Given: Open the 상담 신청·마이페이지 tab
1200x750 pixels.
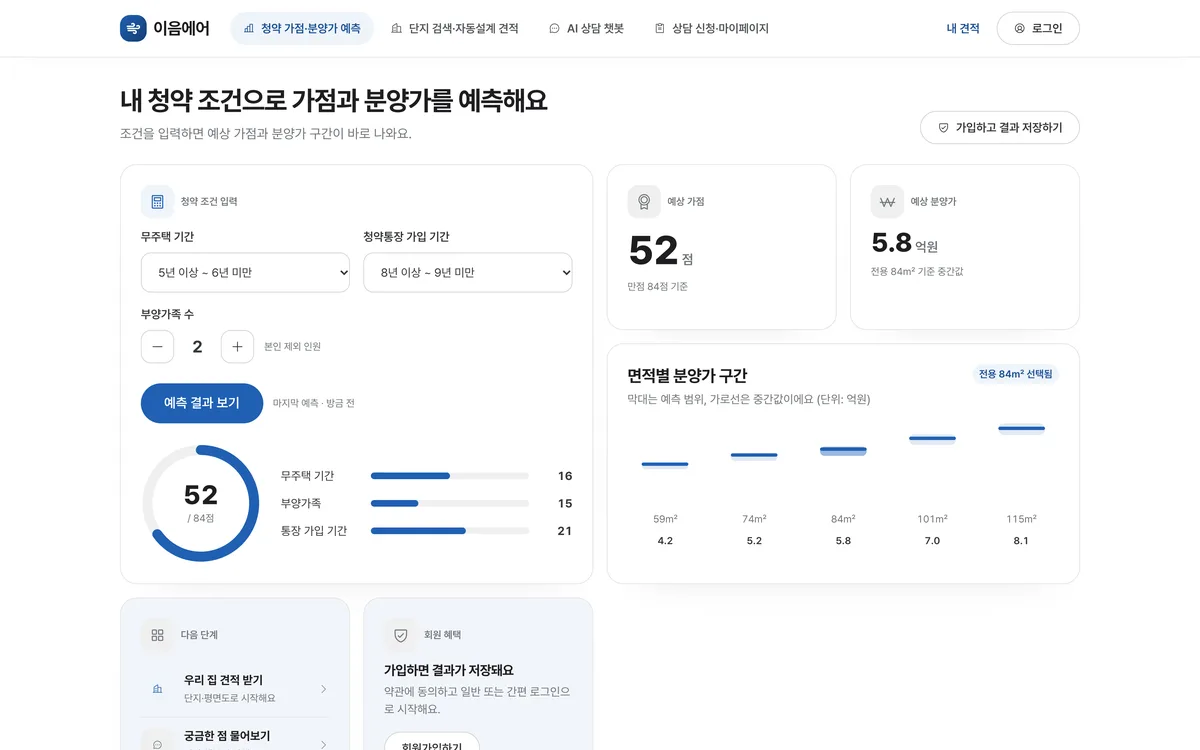Looking at the screenshot, I should [x=711, y=29].
